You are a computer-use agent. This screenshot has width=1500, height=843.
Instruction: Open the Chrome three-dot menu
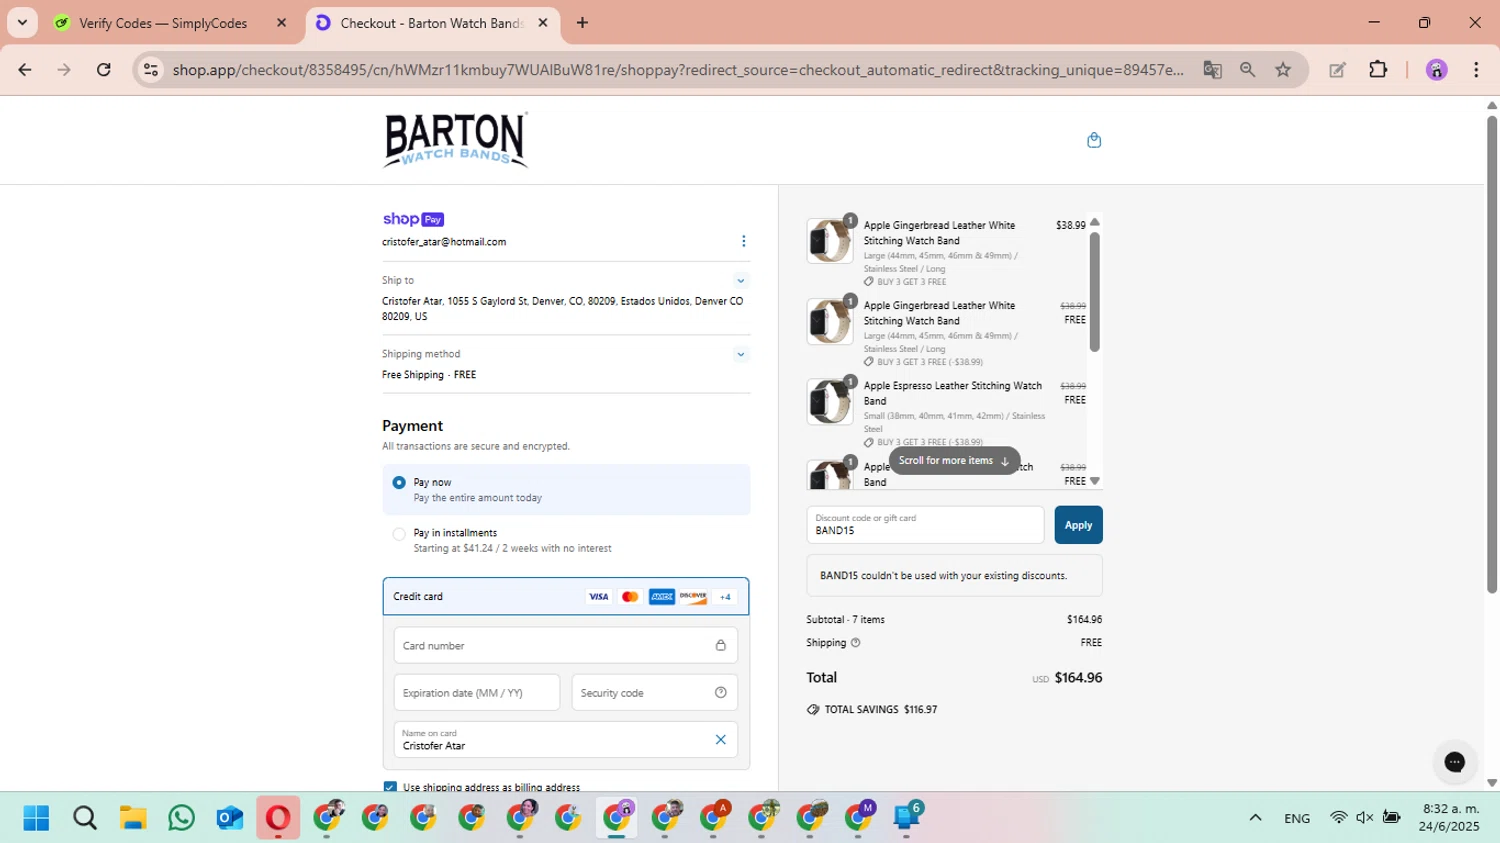(x=1476, y=70)
